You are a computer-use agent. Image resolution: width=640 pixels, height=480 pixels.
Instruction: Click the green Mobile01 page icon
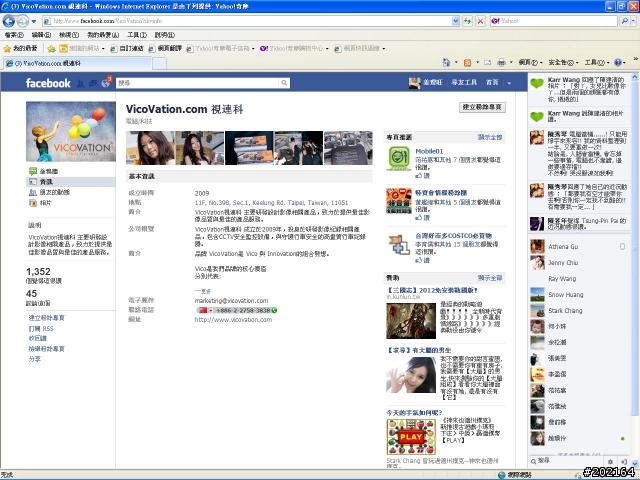click(x=399, y=158)
